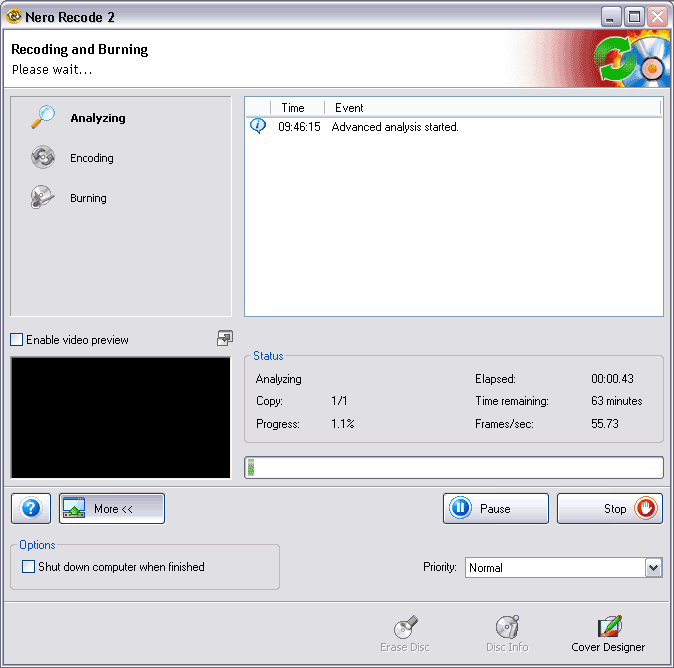Click the Nero recode disc logo in the header
Viewport: 674px width, 668px height.
(631, 59)
